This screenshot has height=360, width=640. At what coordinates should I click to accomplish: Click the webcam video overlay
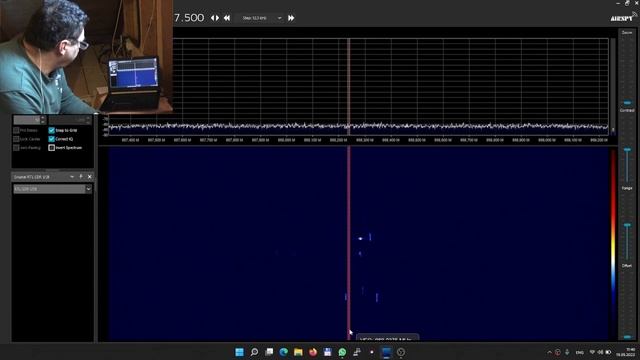(87, 57)
